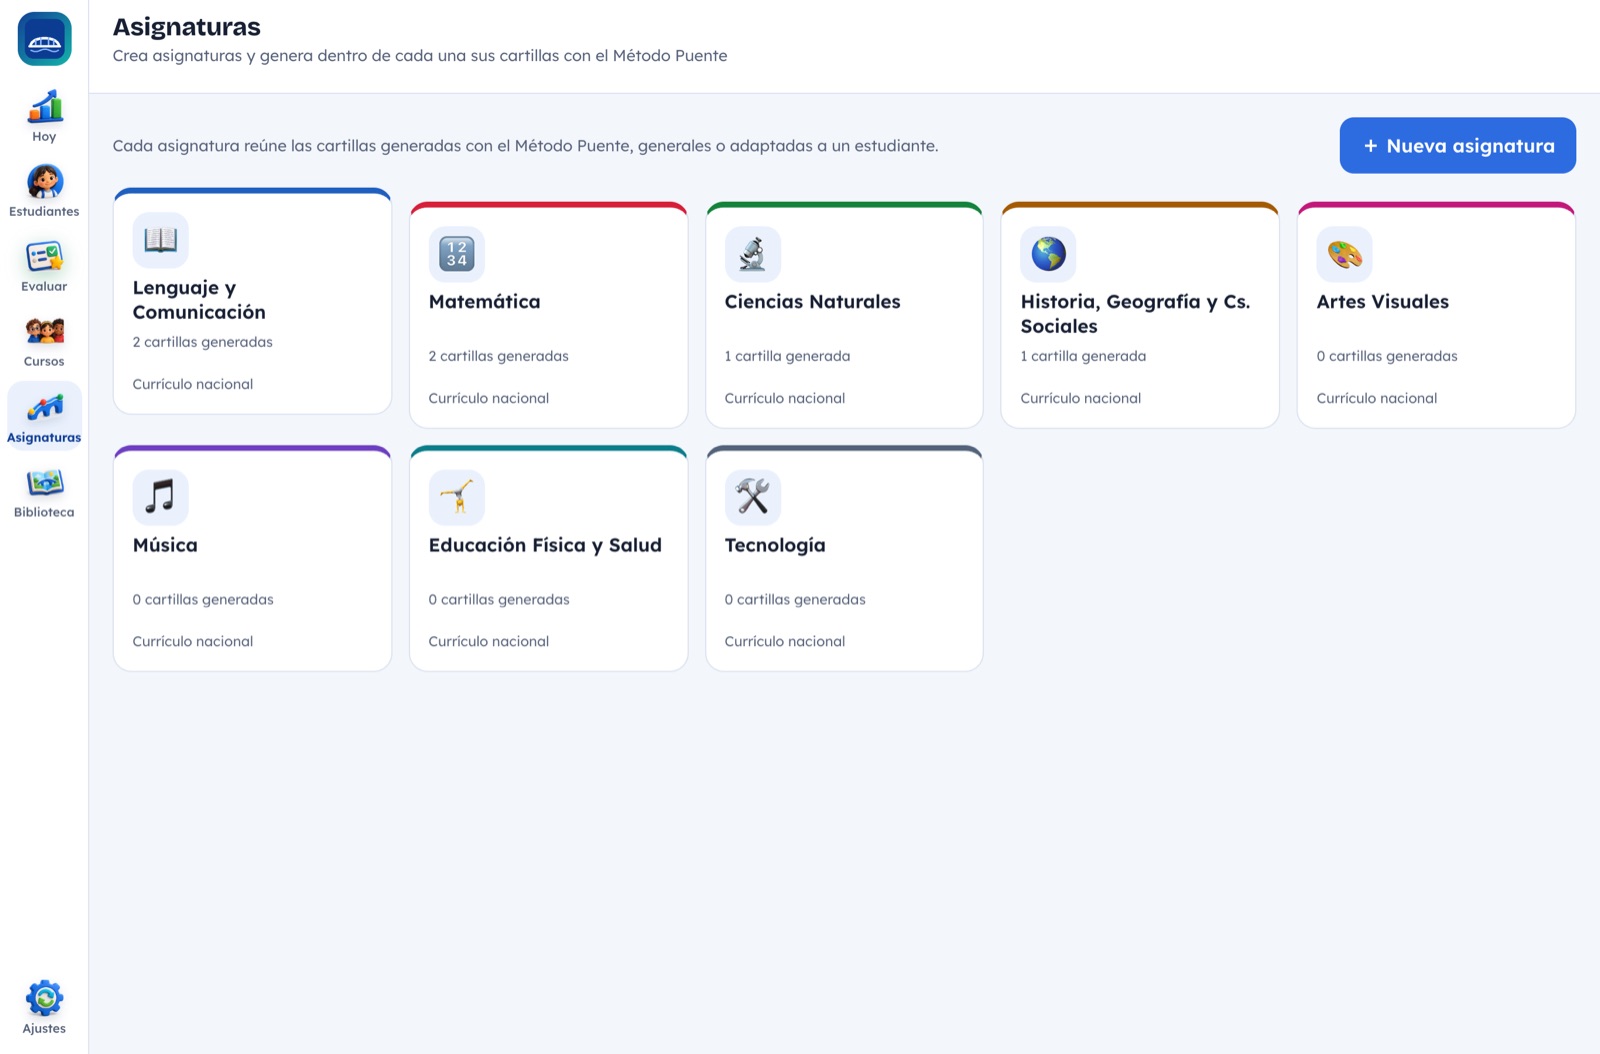
Task: Open the Hoy dashboard icon
Action: 44,106
